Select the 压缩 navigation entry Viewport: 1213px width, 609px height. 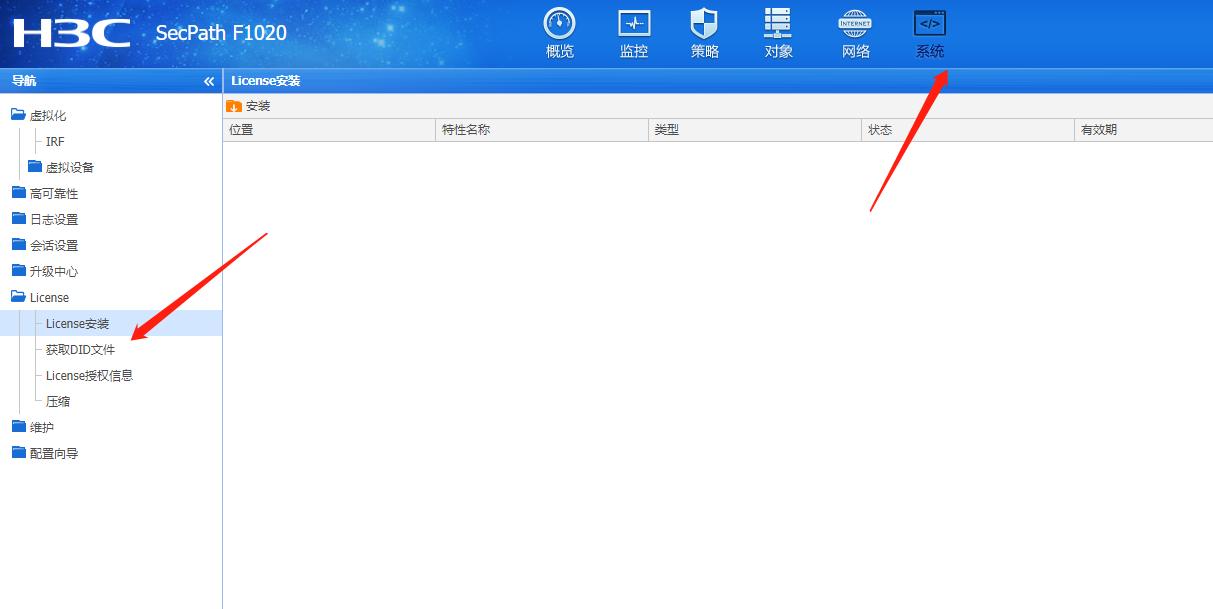57,400
